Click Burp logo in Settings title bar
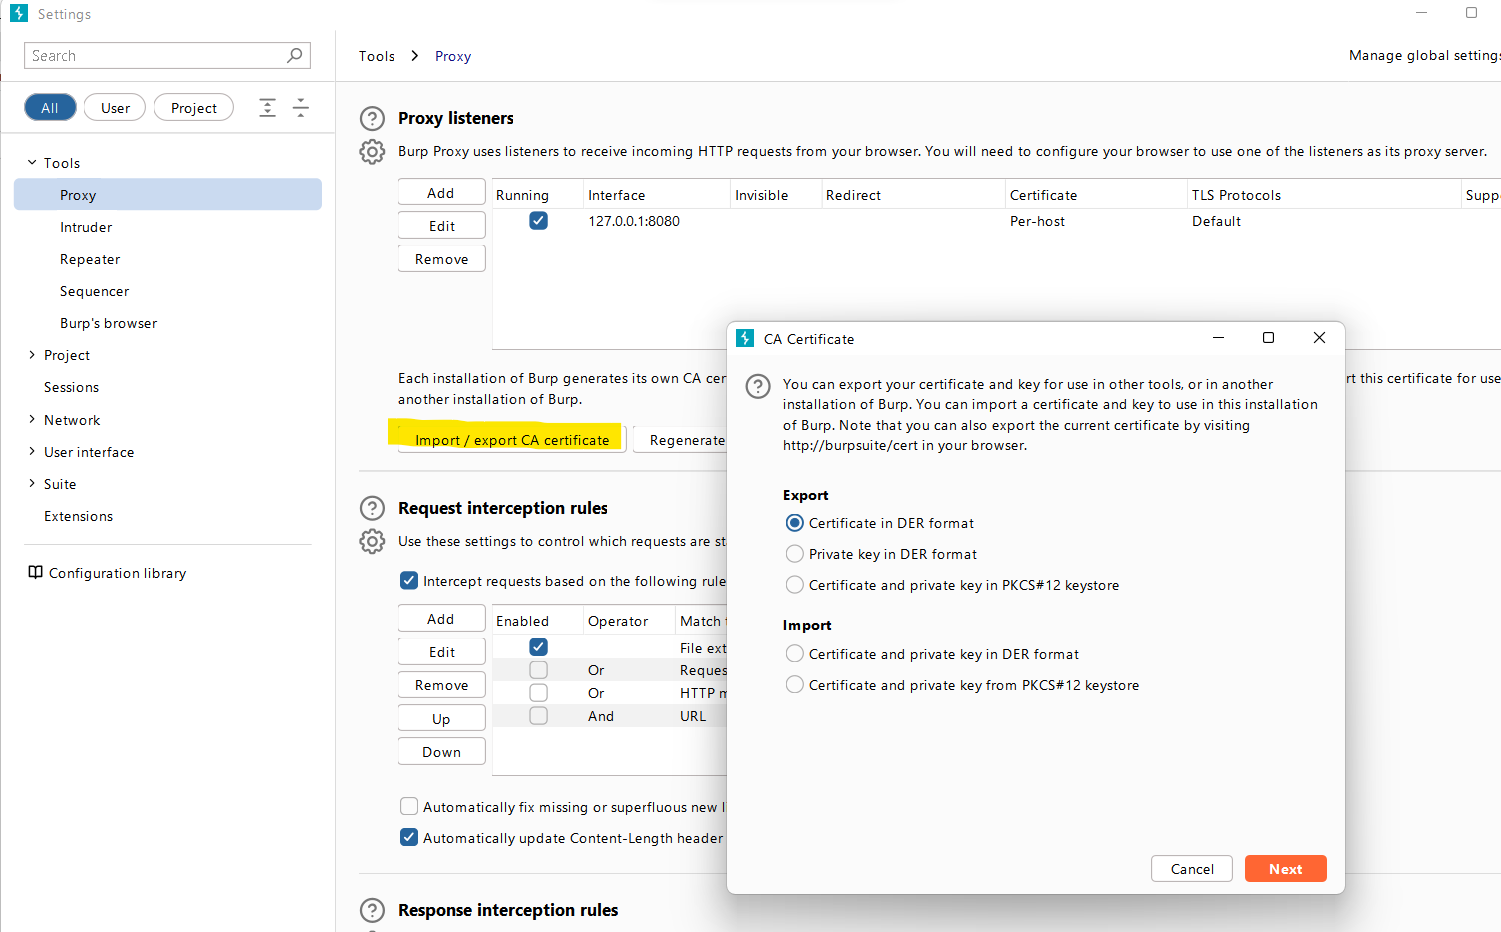 tap(19, 13)
